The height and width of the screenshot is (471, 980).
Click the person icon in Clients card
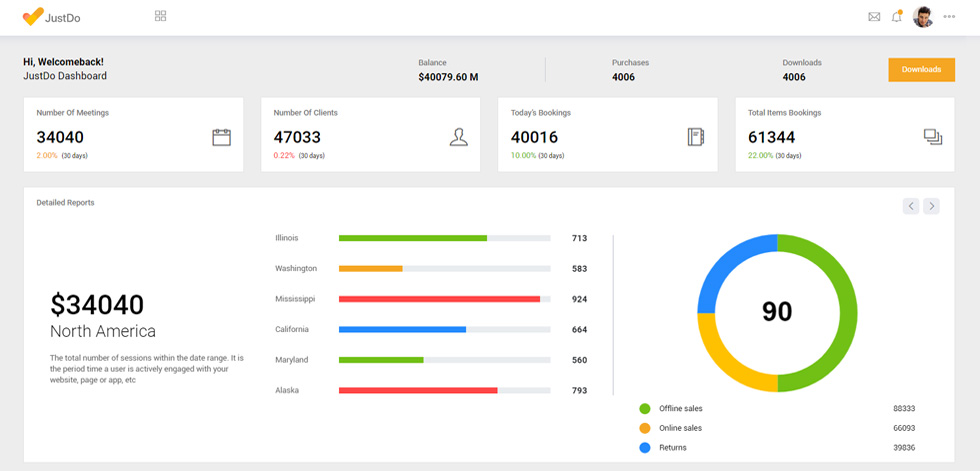coord(459,137)
